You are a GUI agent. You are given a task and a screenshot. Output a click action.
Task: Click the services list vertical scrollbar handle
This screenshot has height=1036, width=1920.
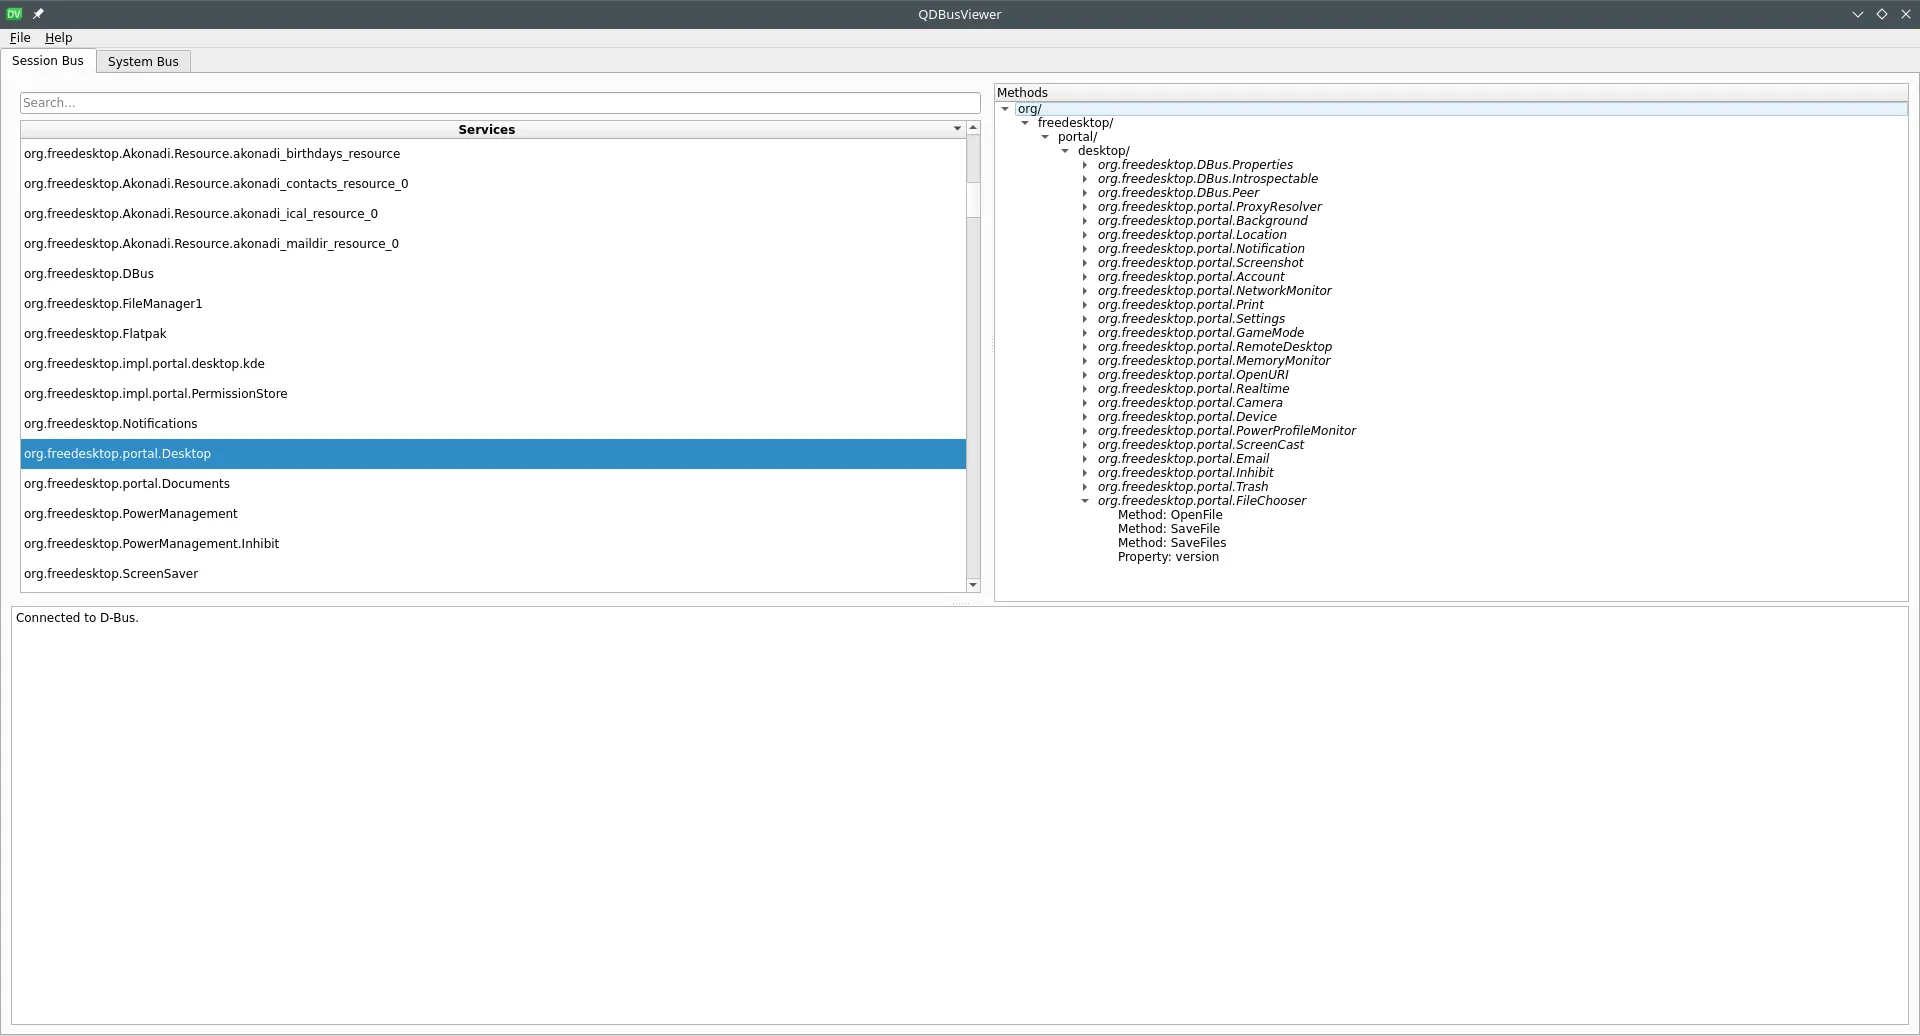tap(973, 175)
